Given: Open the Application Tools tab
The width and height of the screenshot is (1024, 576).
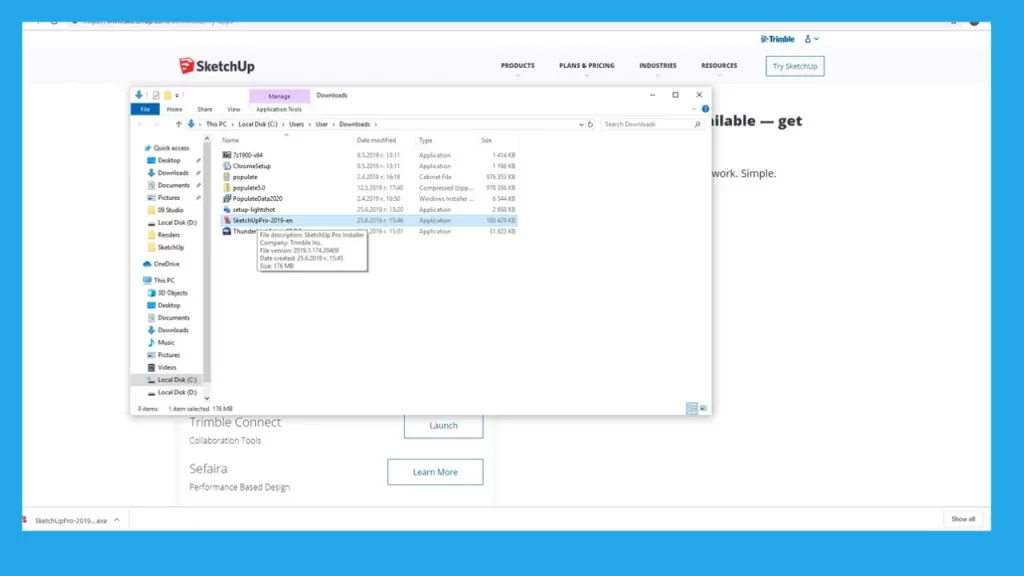Looking at the screenshot, I should click(x=279, y=109).
